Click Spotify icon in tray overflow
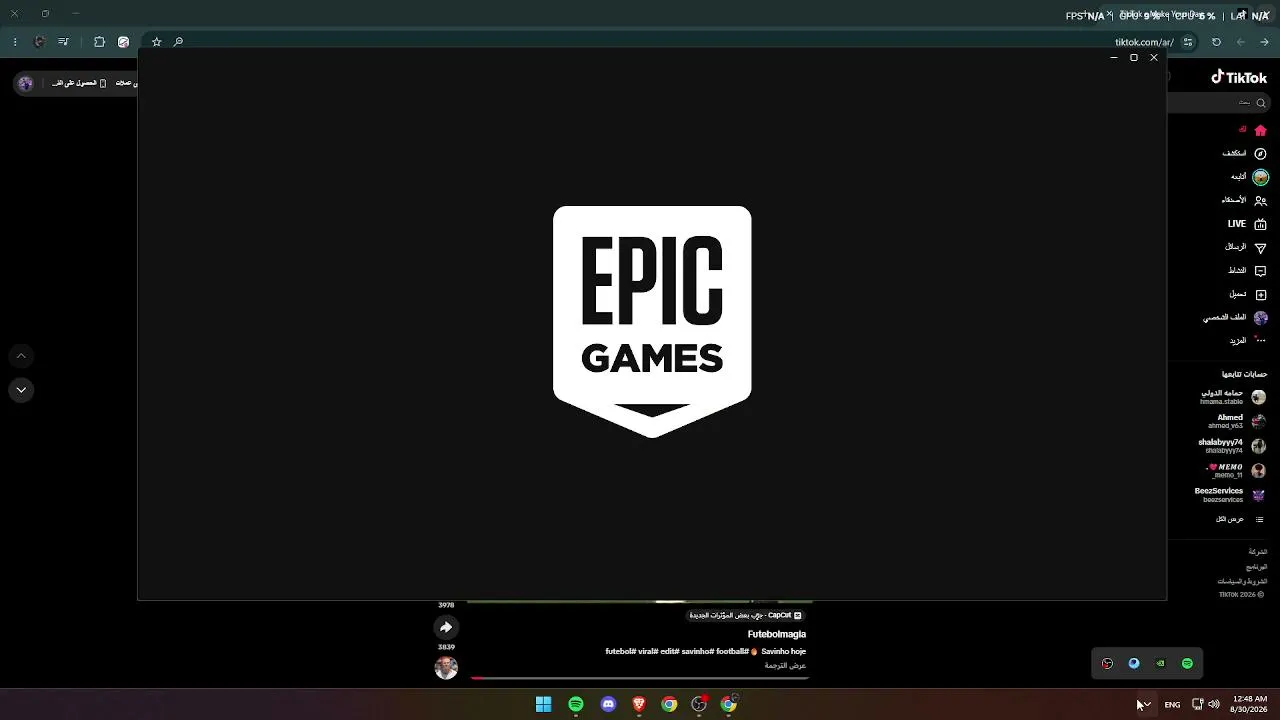 pos(1187,663)
